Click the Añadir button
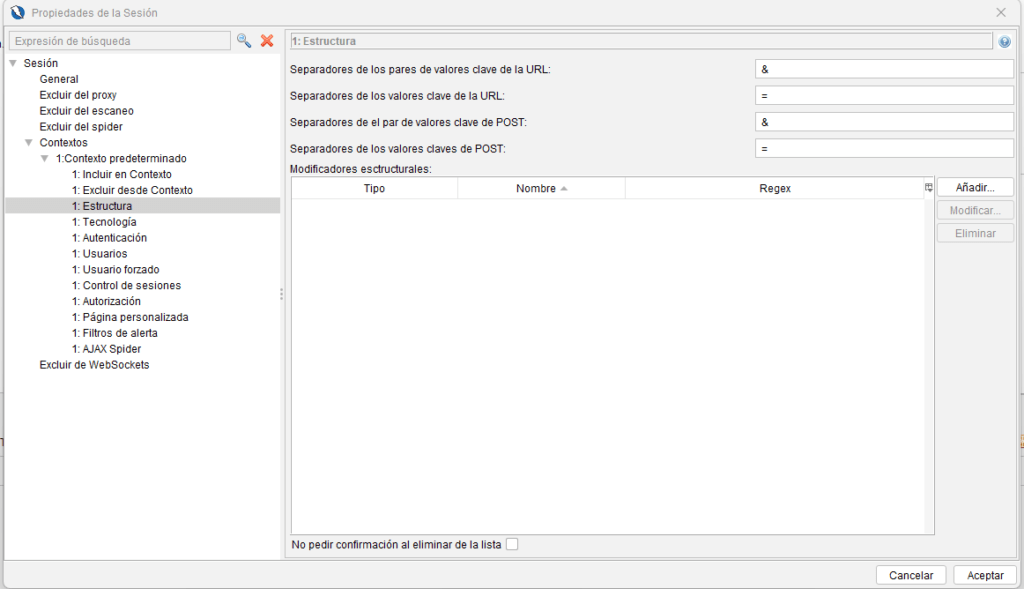 click(975, 188)
